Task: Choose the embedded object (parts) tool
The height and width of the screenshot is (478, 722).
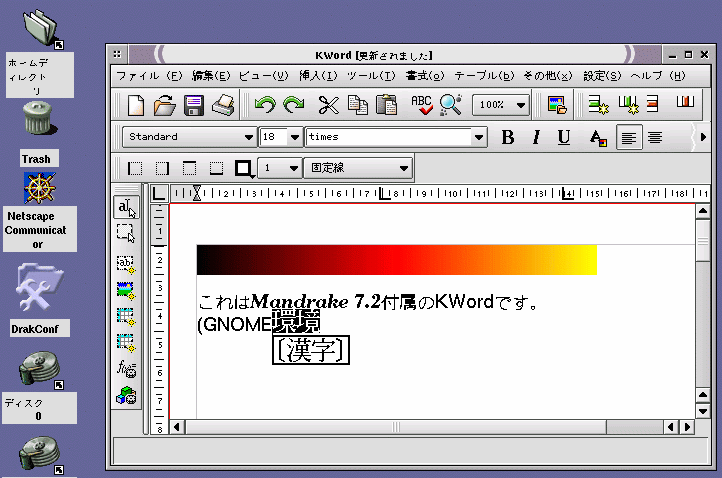Action: 126,396
